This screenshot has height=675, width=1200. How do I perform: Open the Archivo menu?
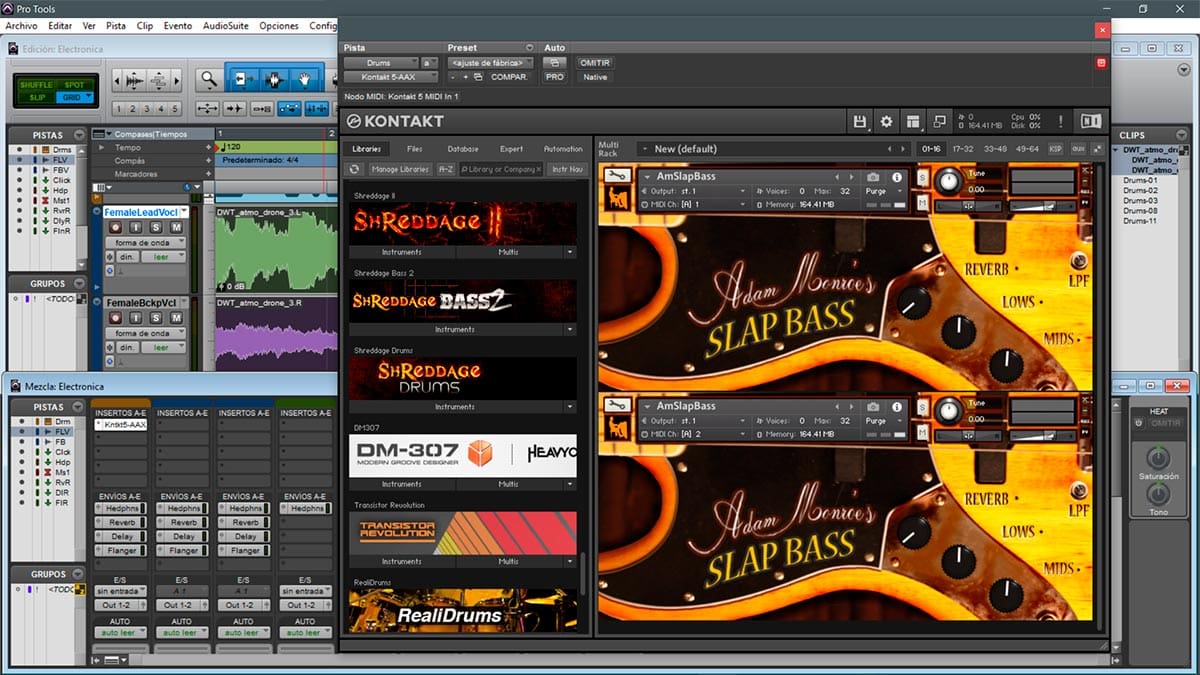click(21, 25)
